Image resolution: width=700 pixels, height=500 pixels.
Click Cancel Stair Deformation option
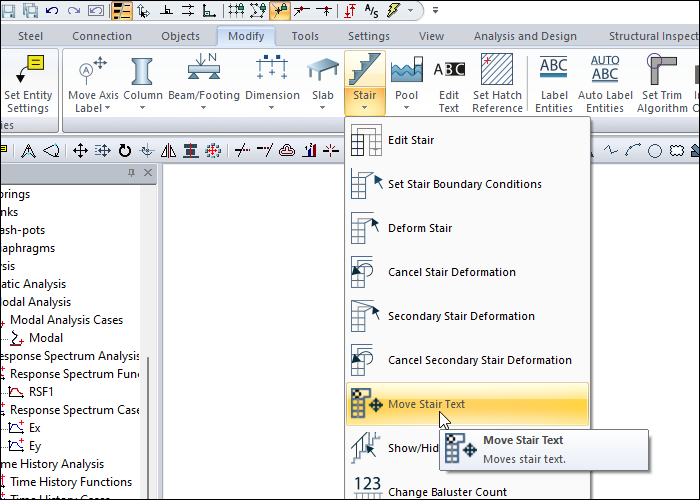[x=451, y=272]
